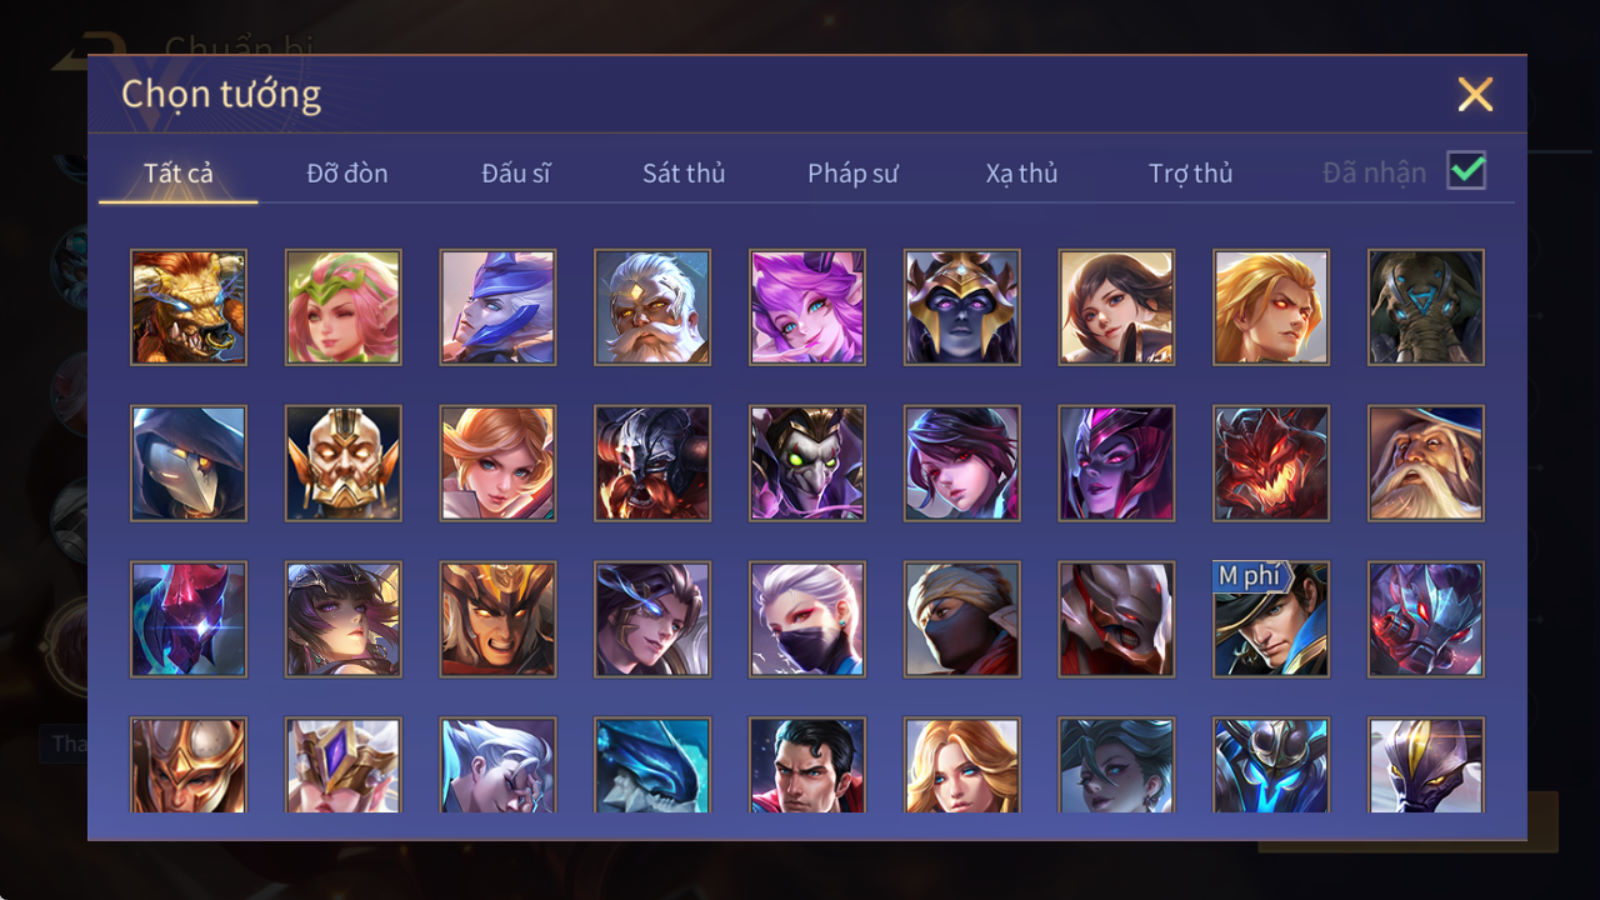Choose the red lava demon hero portrait
This screenshot has width=1600, height=900.
pyautogui.click(x=1271, y=463)
